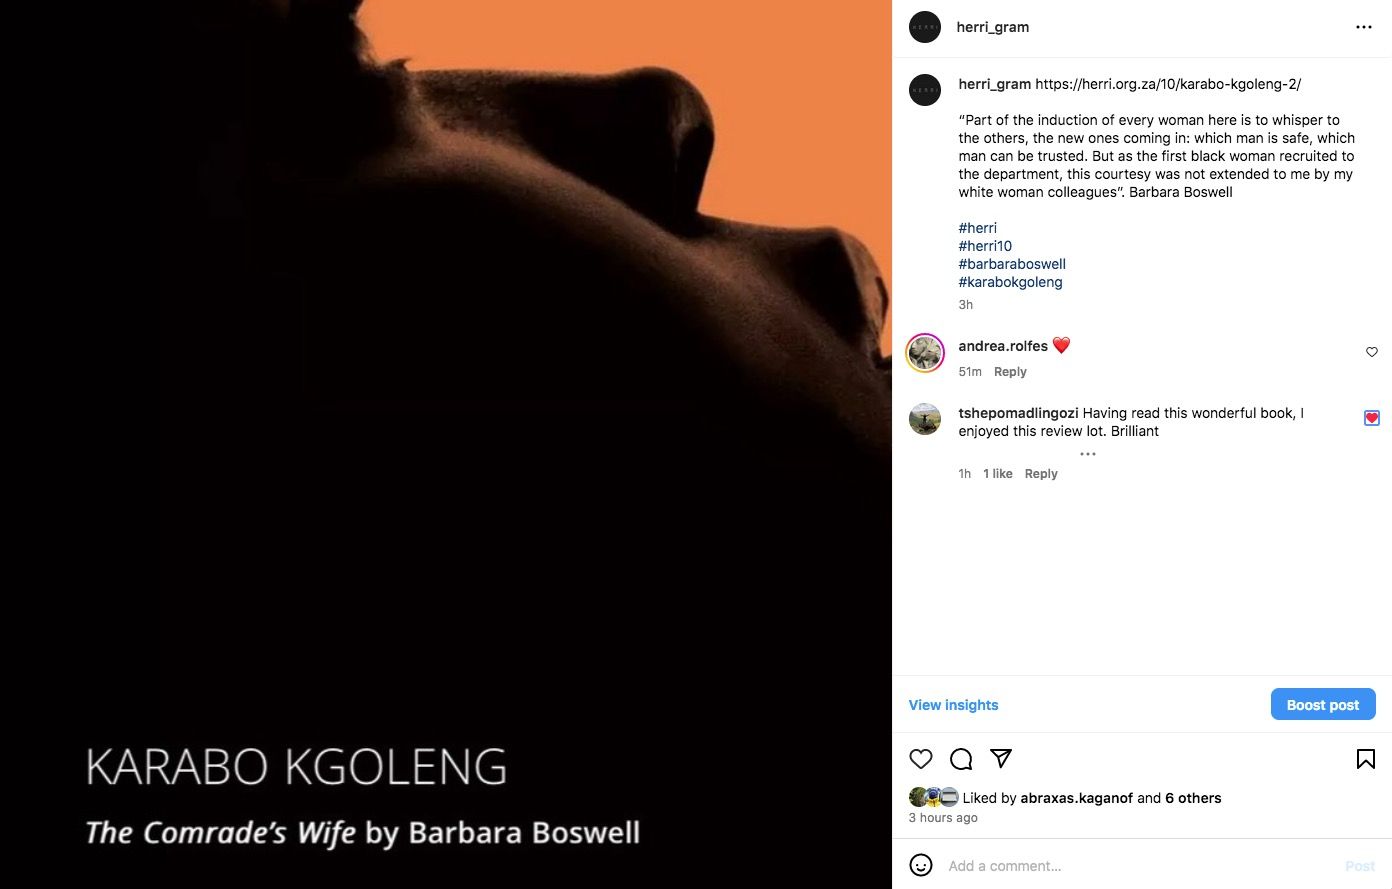This screenshot has width=1392, height=889.
Task: View tshepomadlingozi profile avatar
Action: tap(925, 419)
